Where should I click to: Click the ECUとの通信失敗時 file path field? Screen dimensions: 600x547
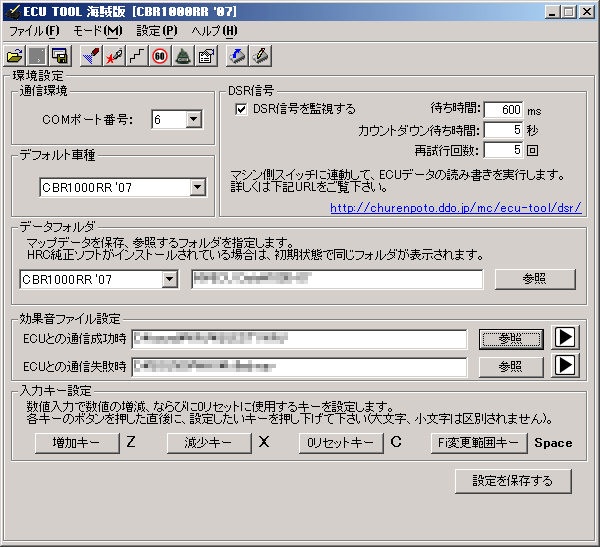coord(299,367)
